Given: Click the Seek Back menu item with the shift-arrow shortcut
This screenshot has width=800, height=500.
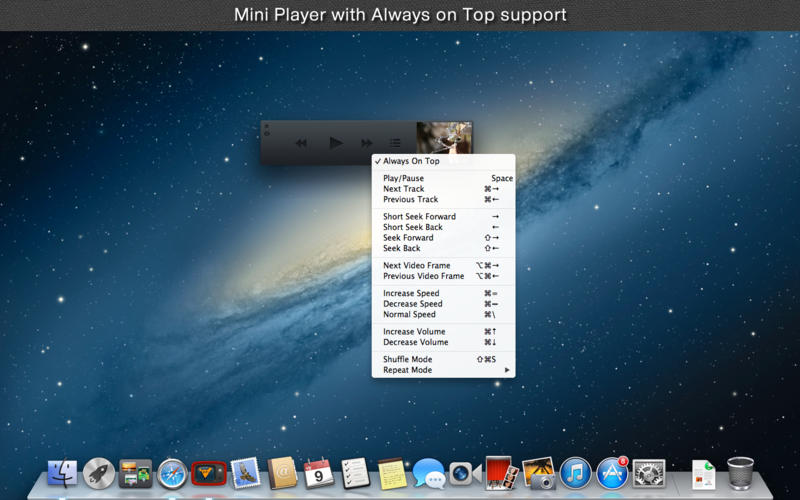Looking at the screenshot, I should (443, 248).
